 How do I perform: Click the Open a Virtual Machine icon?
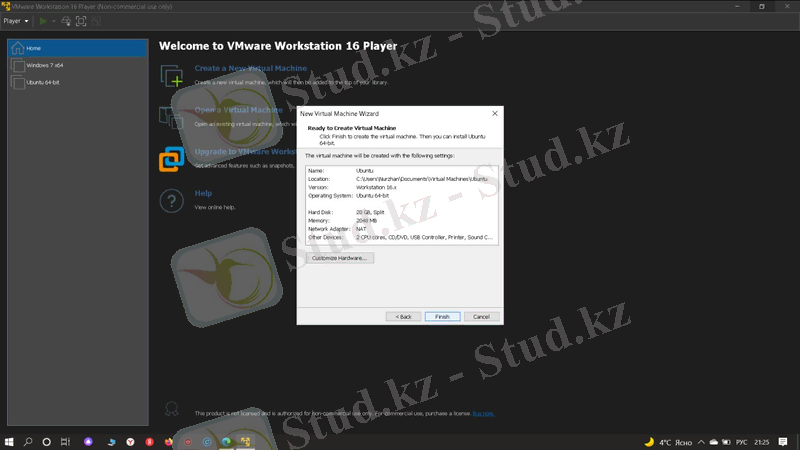coord(171,117)
